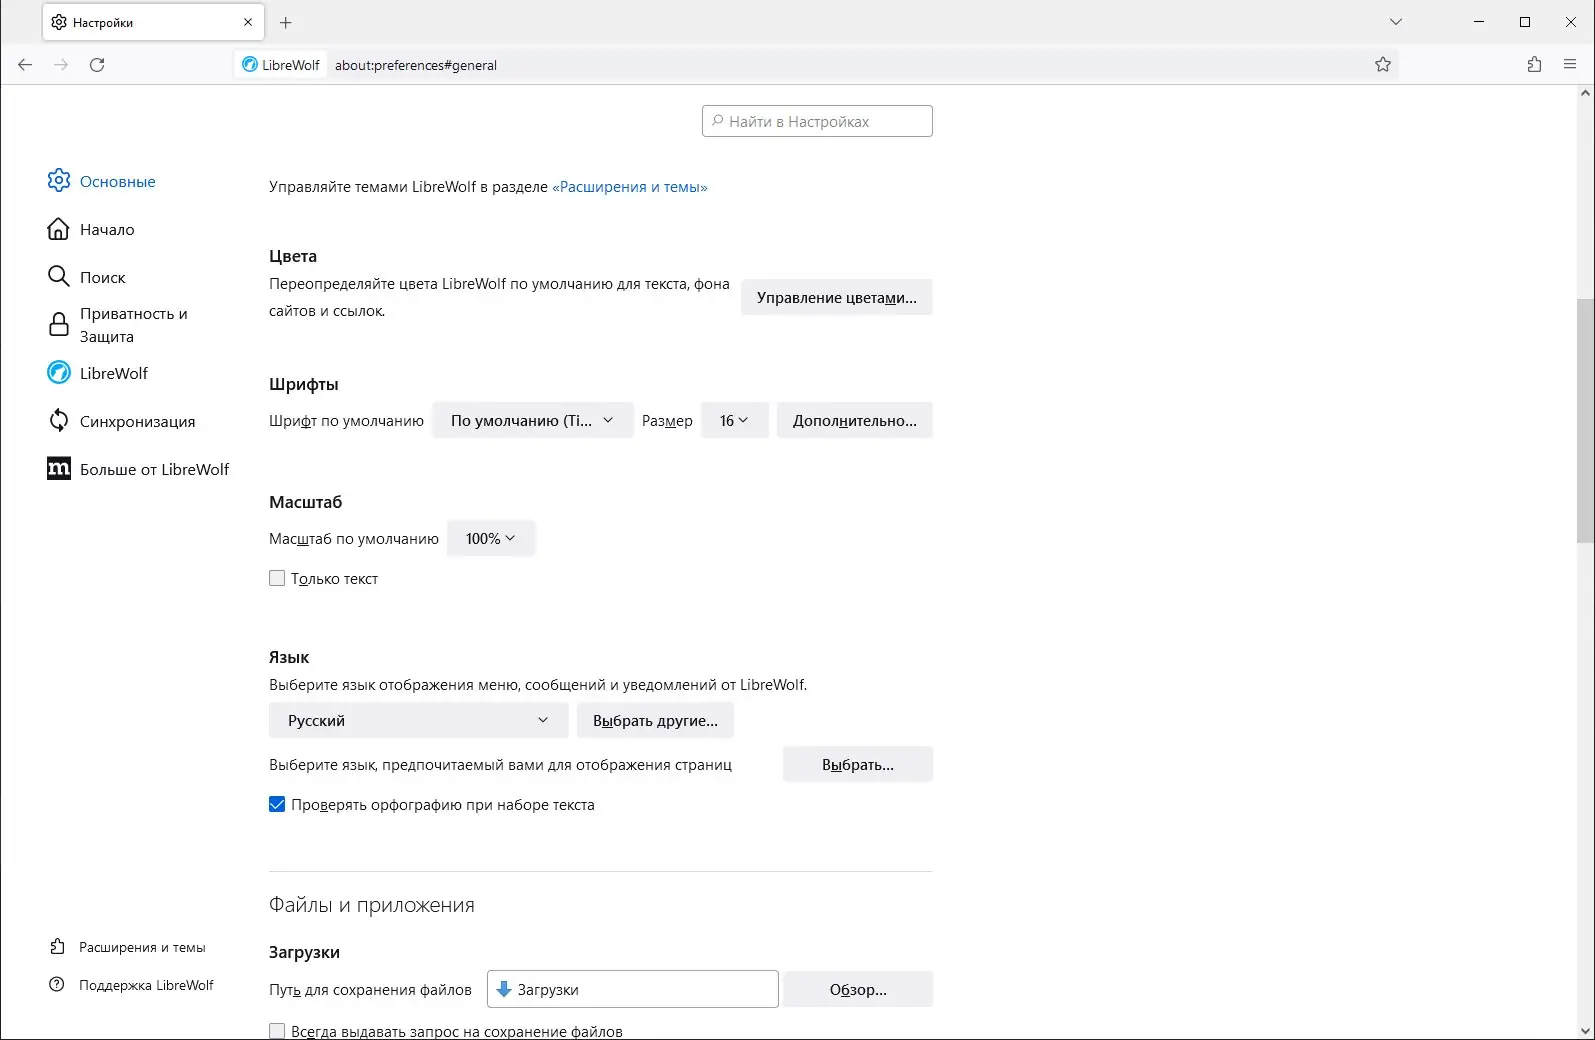Bookmark this page with the star icon

click(1383, 65)
